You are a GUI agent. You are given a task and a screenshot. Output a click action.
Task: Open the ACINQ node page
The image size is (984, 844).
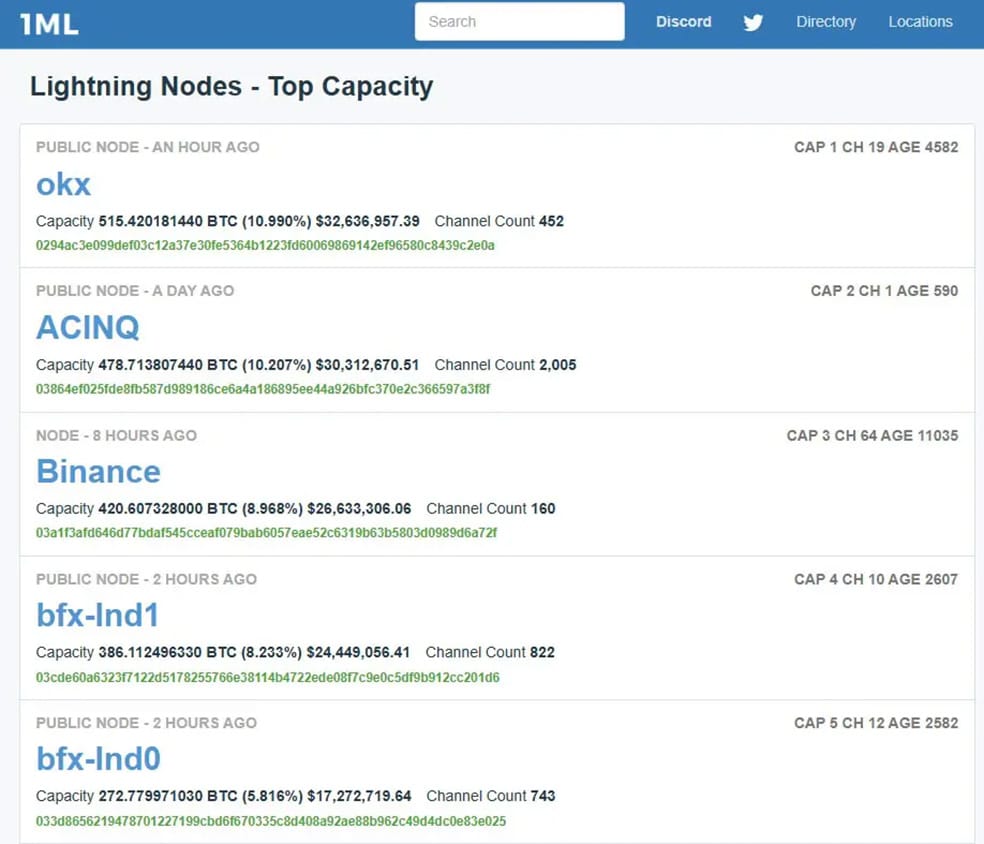click(88, 328)
